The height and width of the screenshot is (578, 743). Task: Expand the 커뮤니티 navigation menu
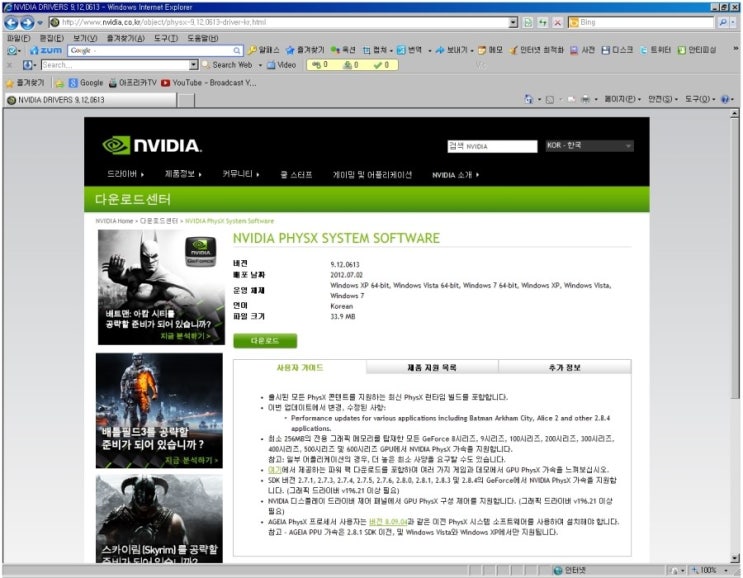point(241,174)
